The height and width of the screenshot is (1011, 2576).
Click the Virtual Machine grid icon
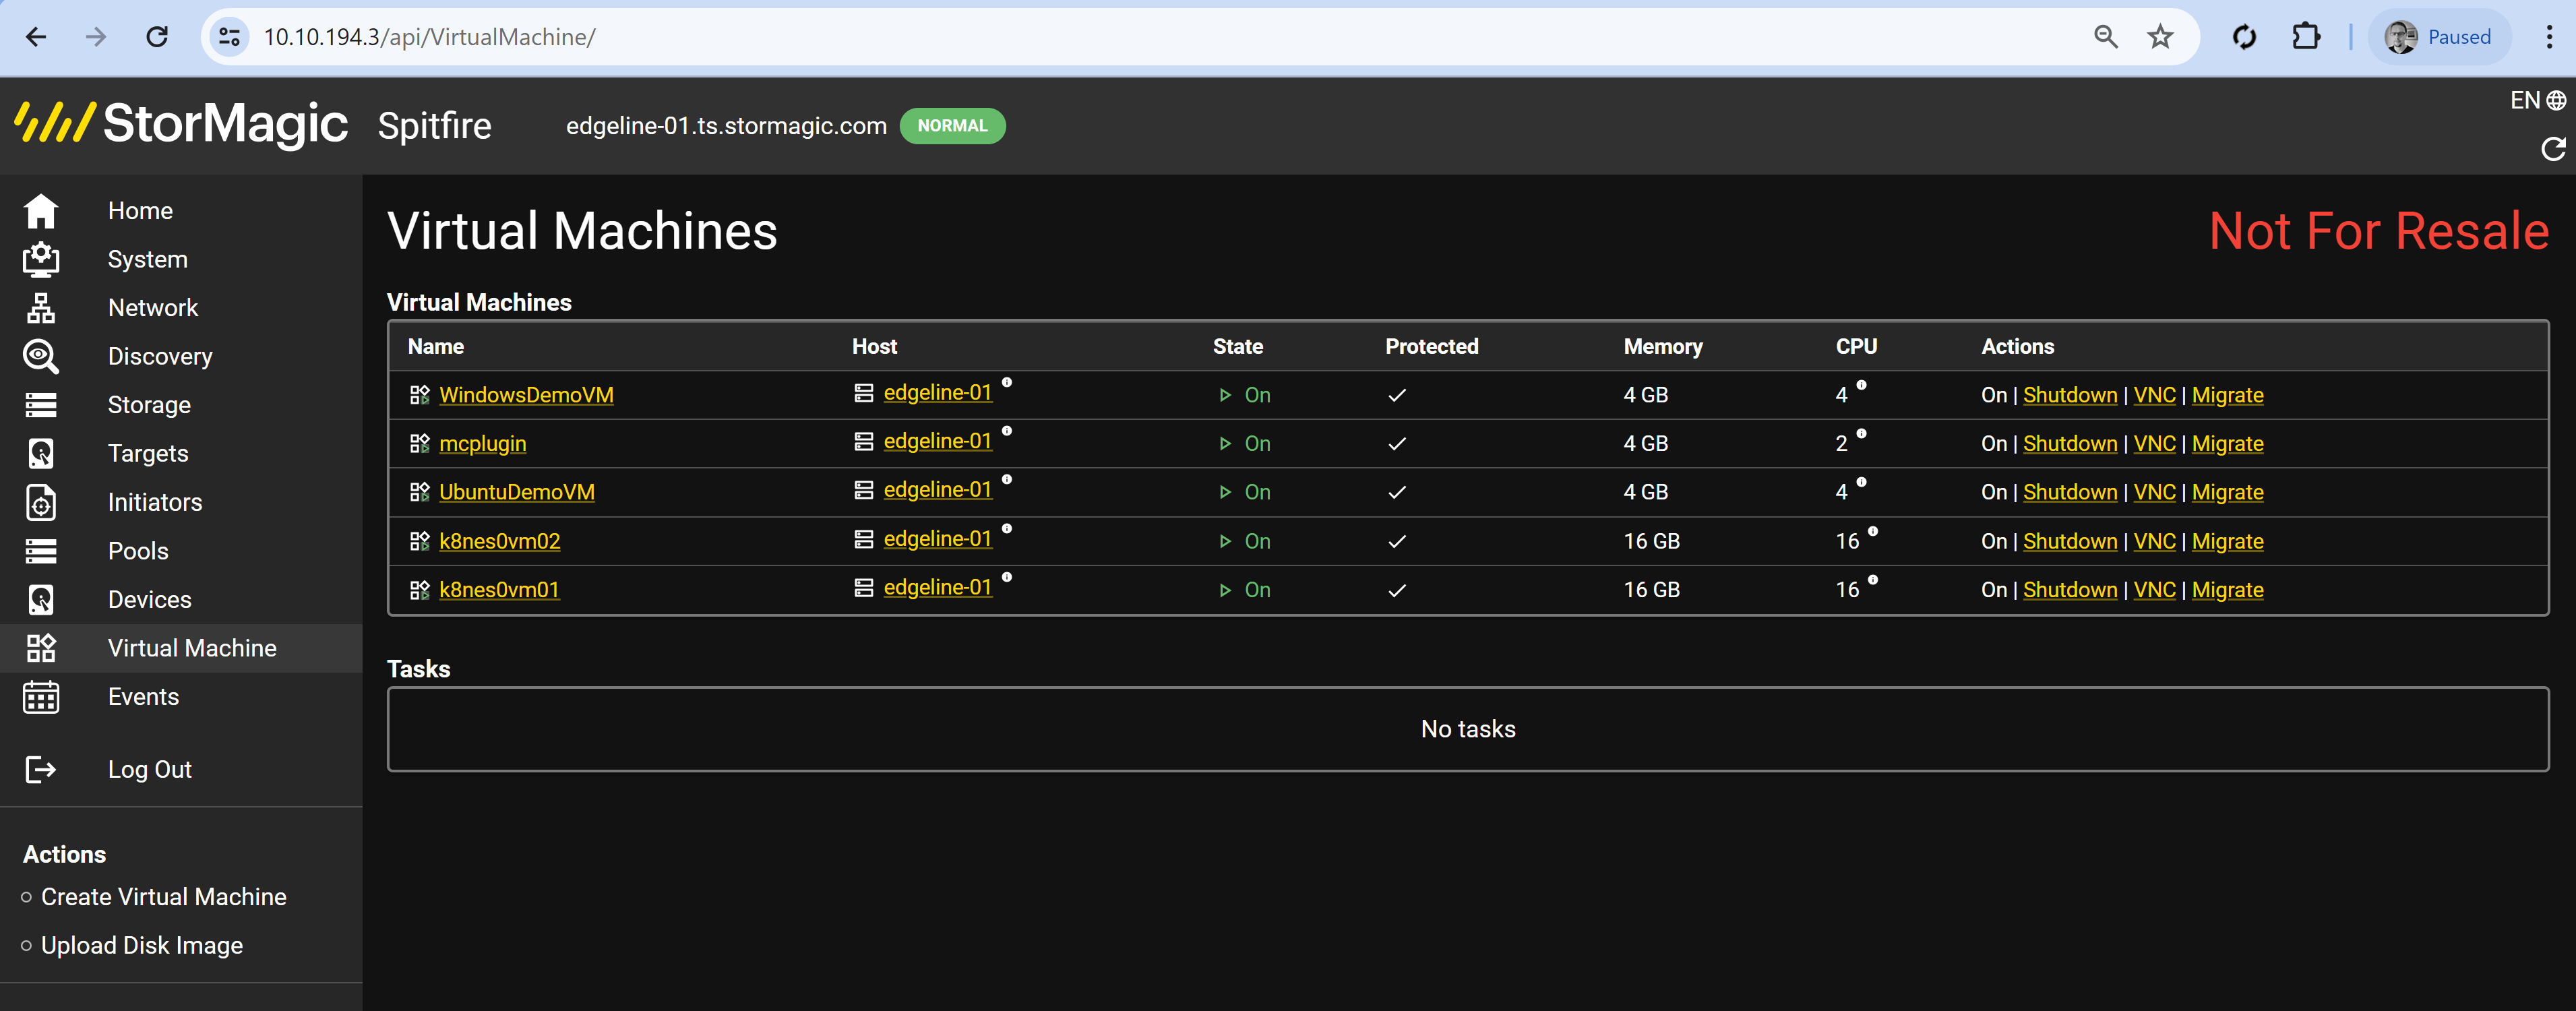click(41, 648)
